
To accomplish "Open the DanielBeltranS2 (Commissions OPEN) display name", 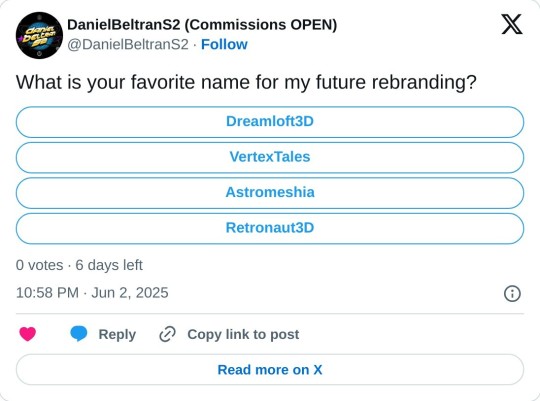I will tap(202, 25).
